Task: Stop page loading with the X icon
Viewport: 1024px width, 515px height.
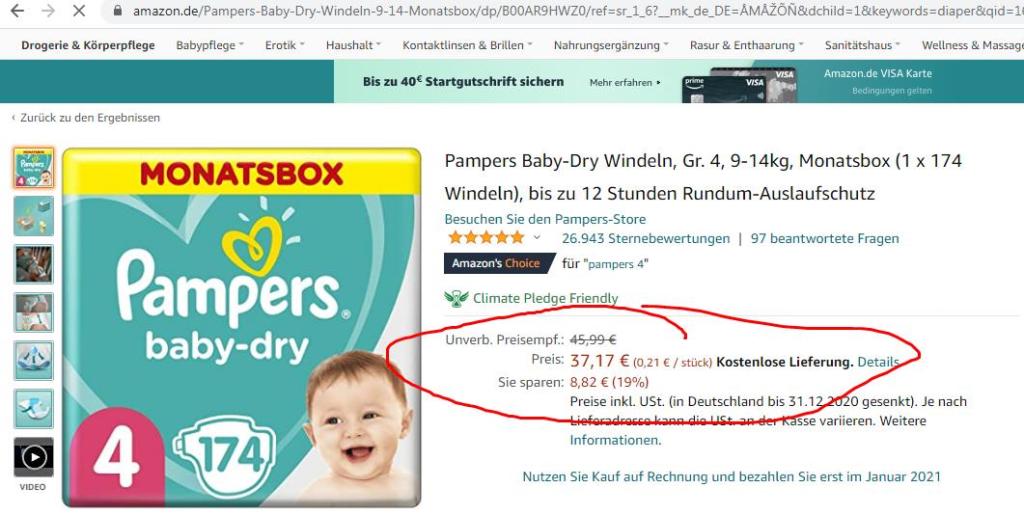Action: click(78, 11)
